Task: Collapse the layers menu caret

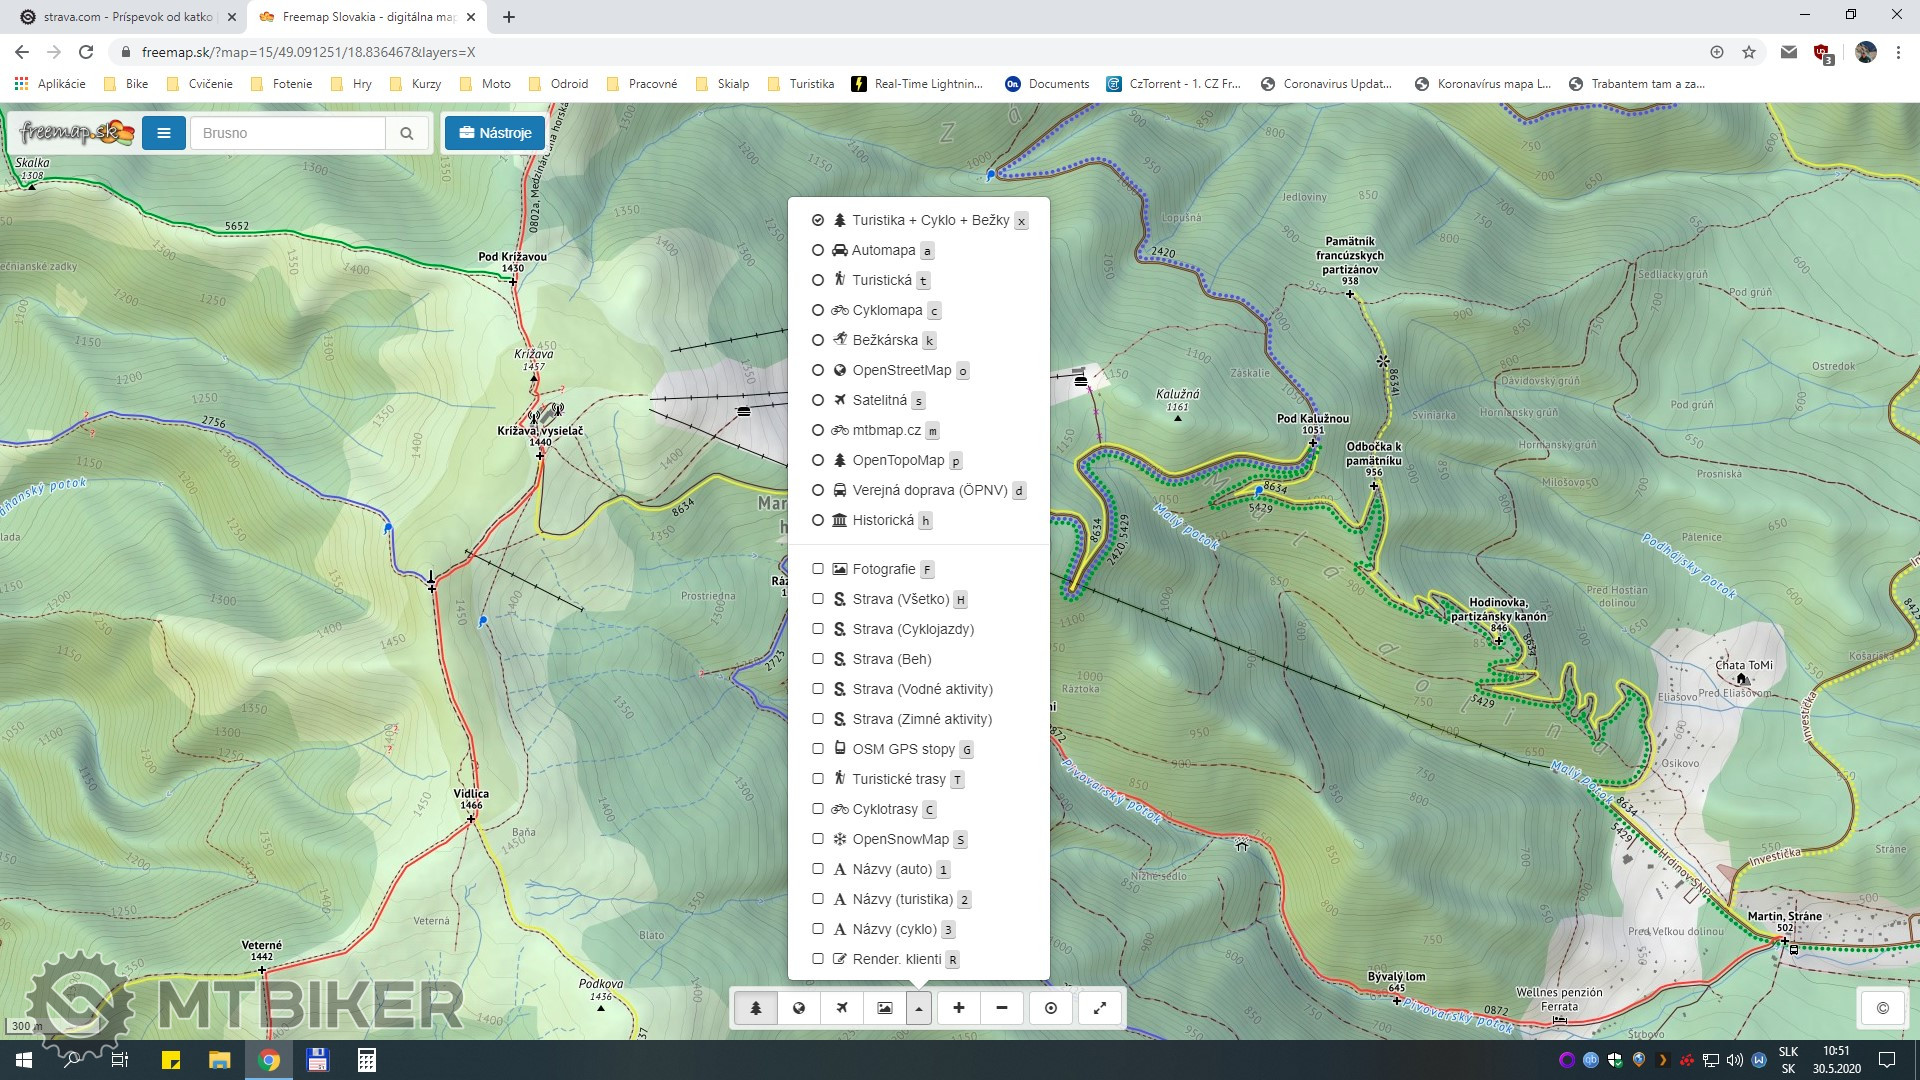Action: coord(919,1008)
